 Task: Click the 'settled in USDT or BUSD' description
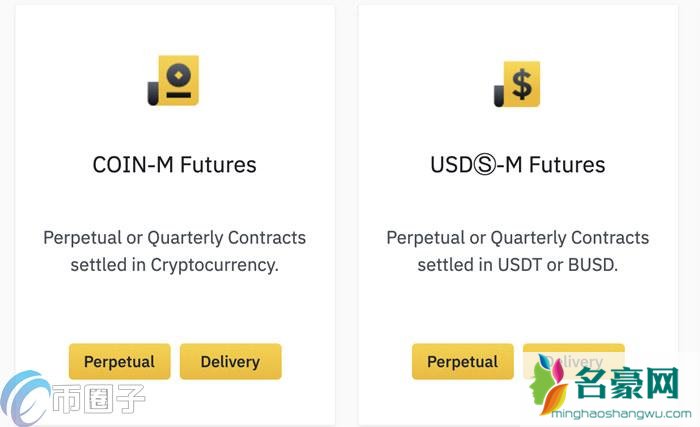pyautogui.click(x=518, y=265)
